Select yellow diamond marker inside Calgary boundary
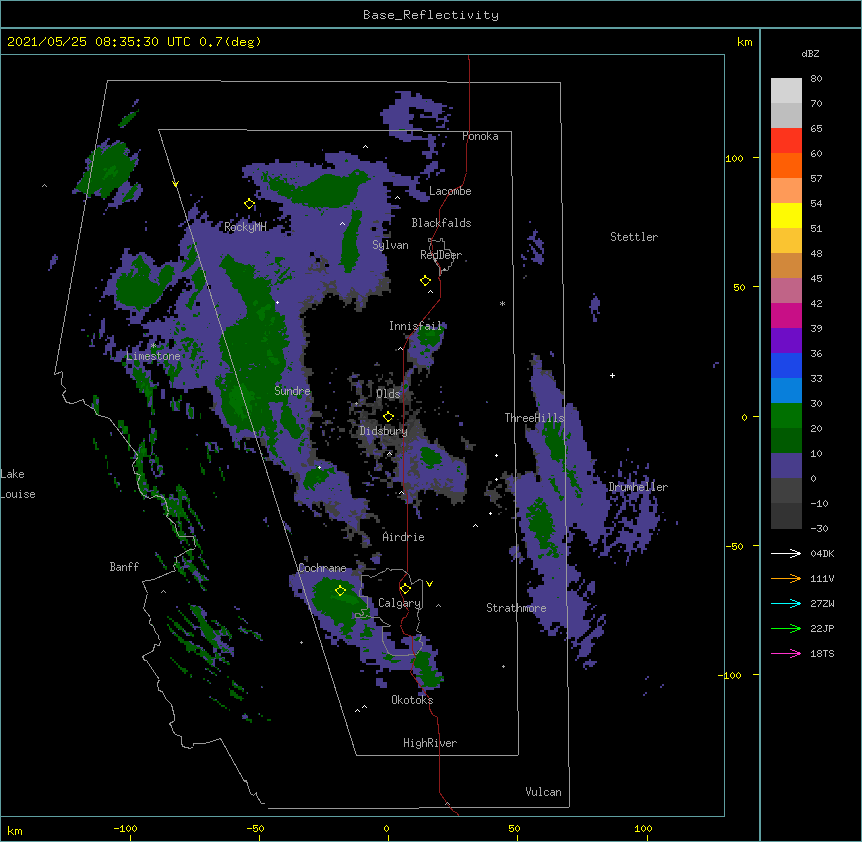The image size is (862, 842). click(405, 589)
